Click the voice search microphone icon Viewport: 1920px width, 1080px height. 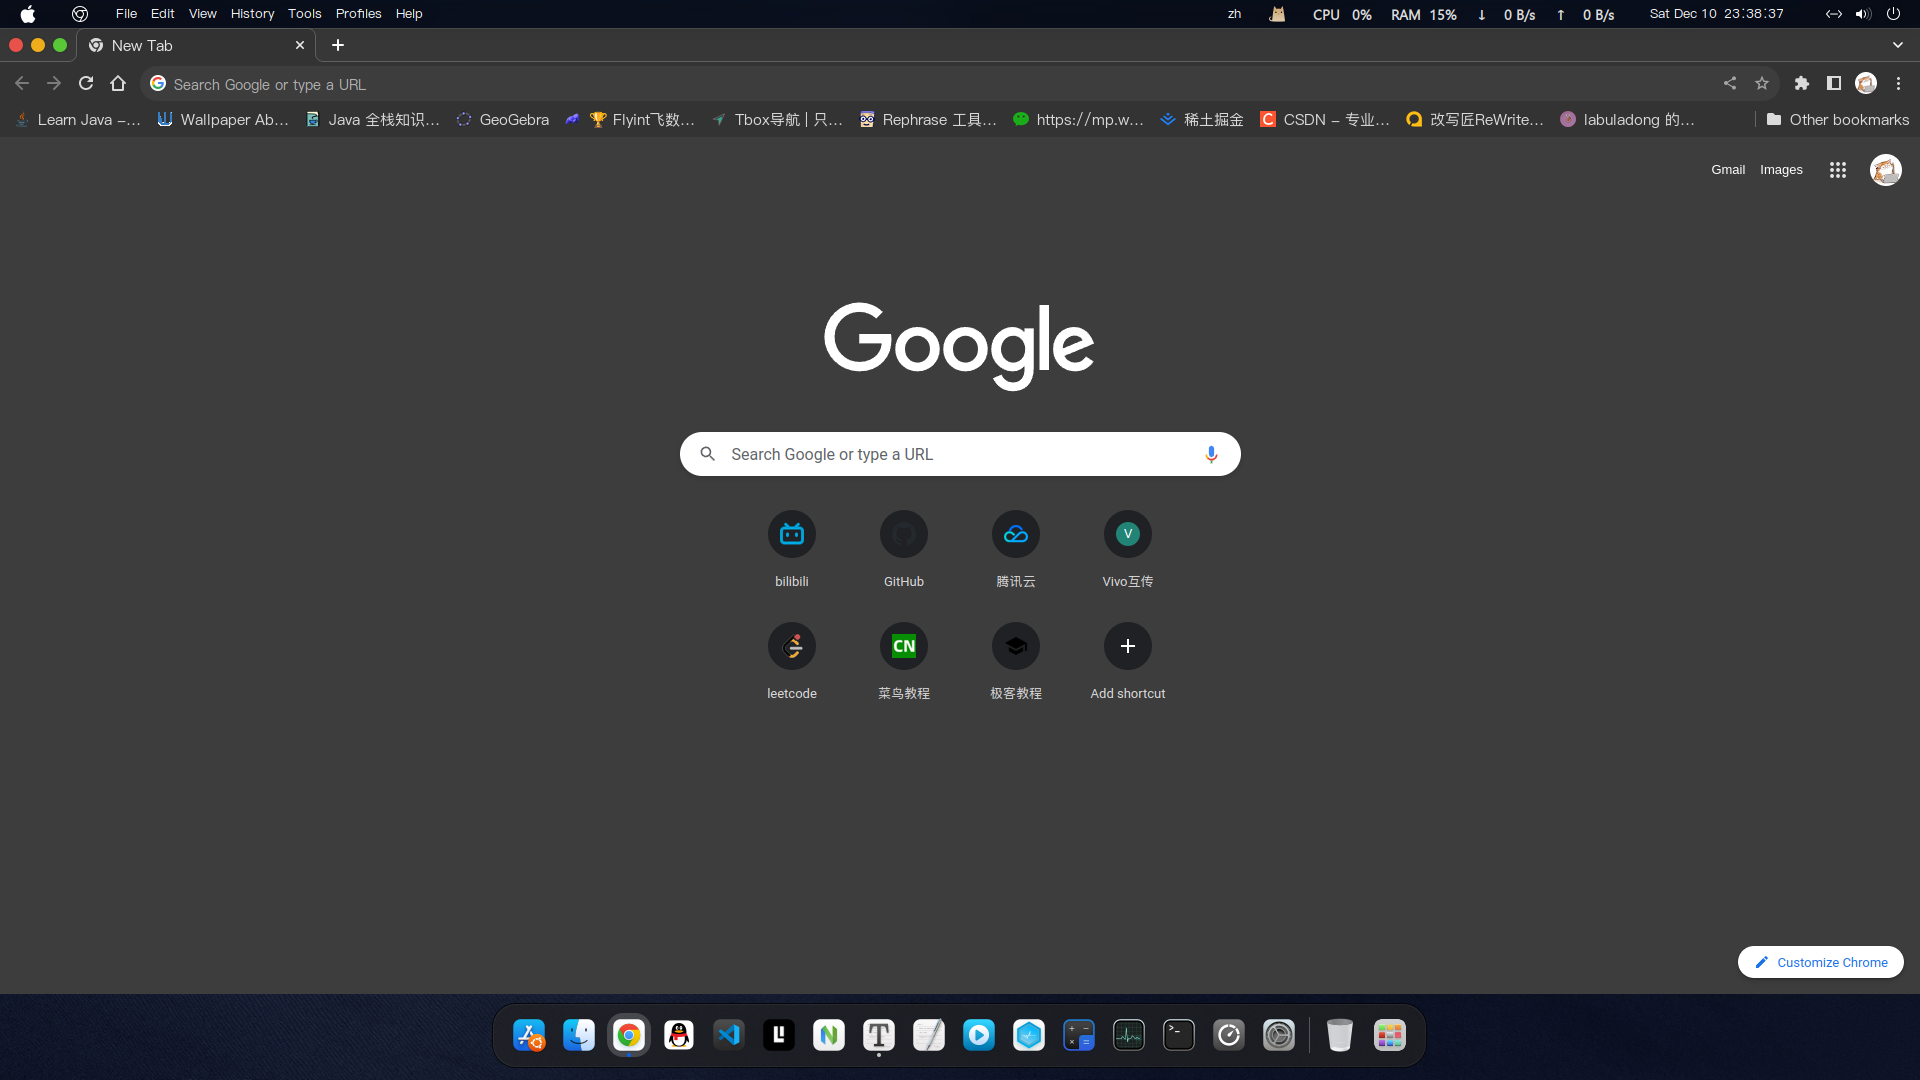[1211, 454]
